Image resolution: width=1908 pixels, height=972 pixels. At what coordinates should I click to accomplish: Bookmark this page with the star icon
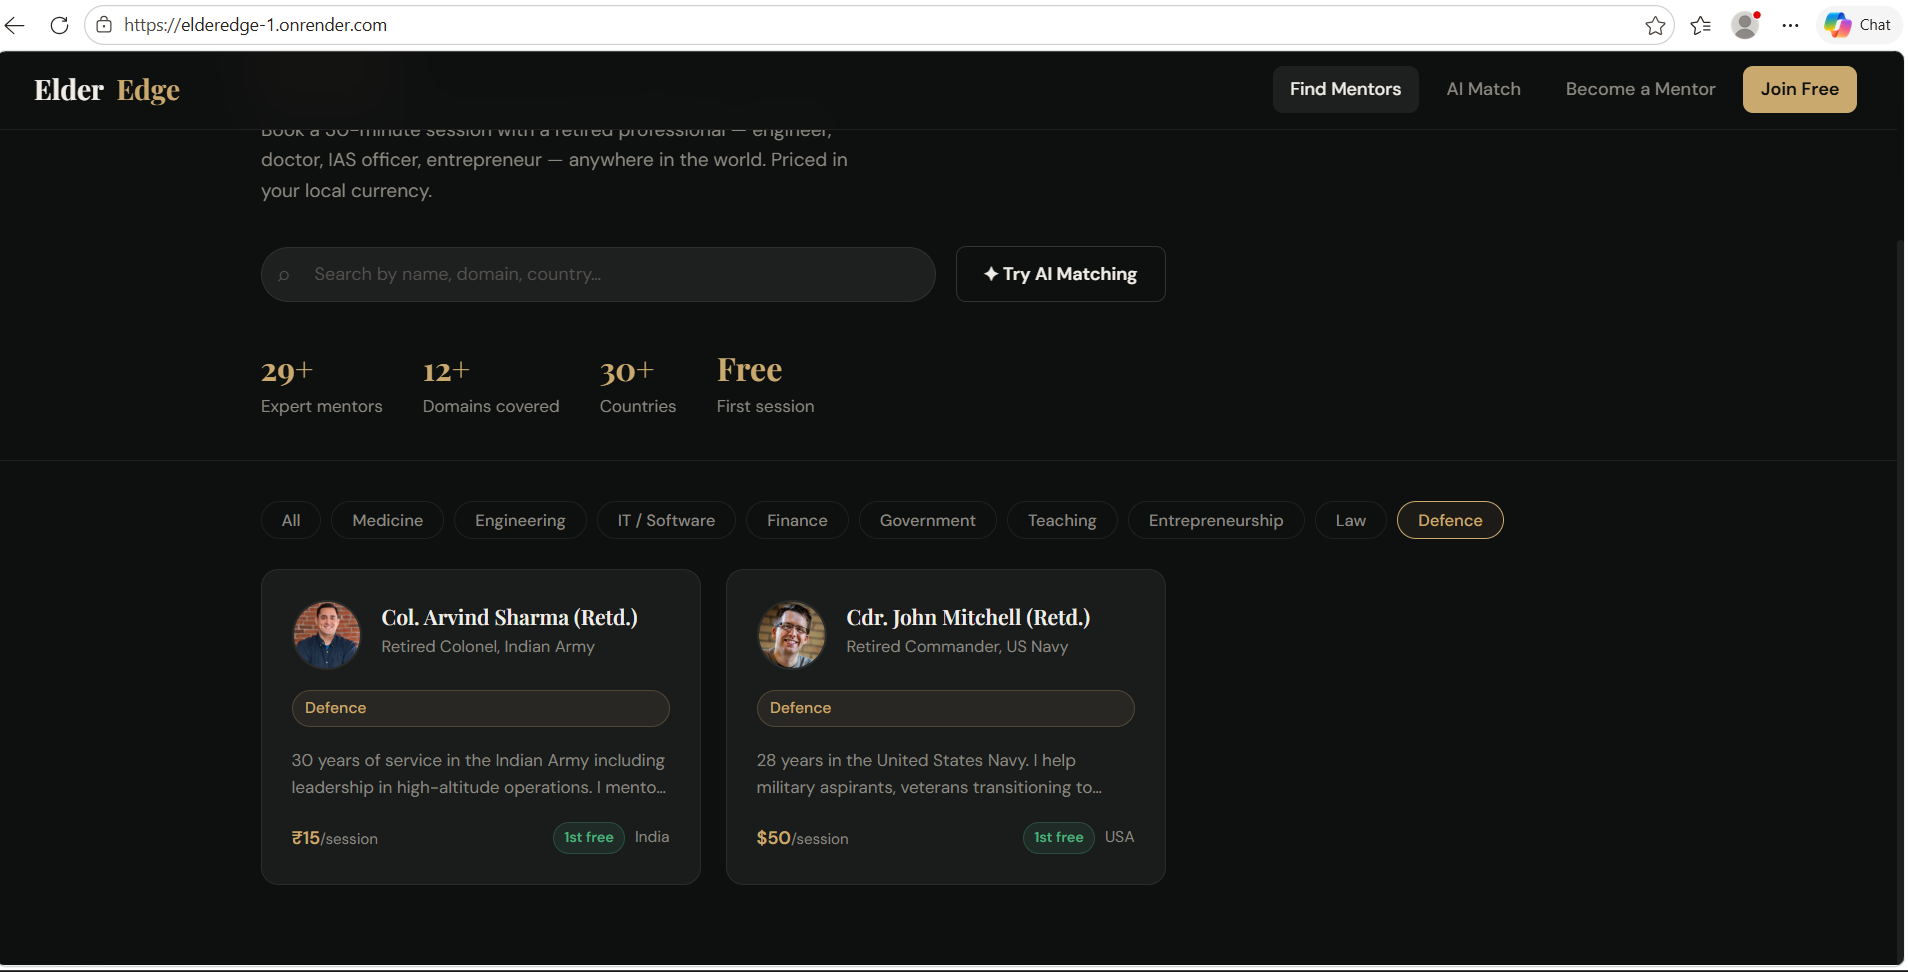(1655, 25)
